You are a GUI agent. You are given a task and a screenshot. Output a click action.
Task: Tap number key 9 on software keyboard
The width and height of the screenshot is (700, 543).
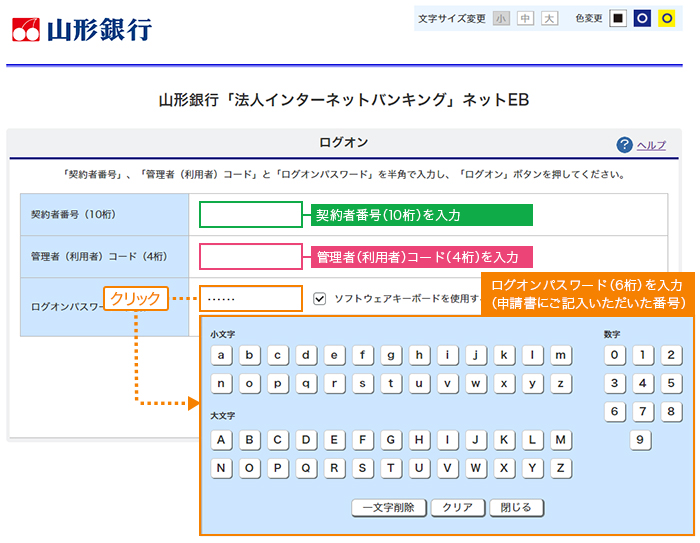tap(640, 440)
